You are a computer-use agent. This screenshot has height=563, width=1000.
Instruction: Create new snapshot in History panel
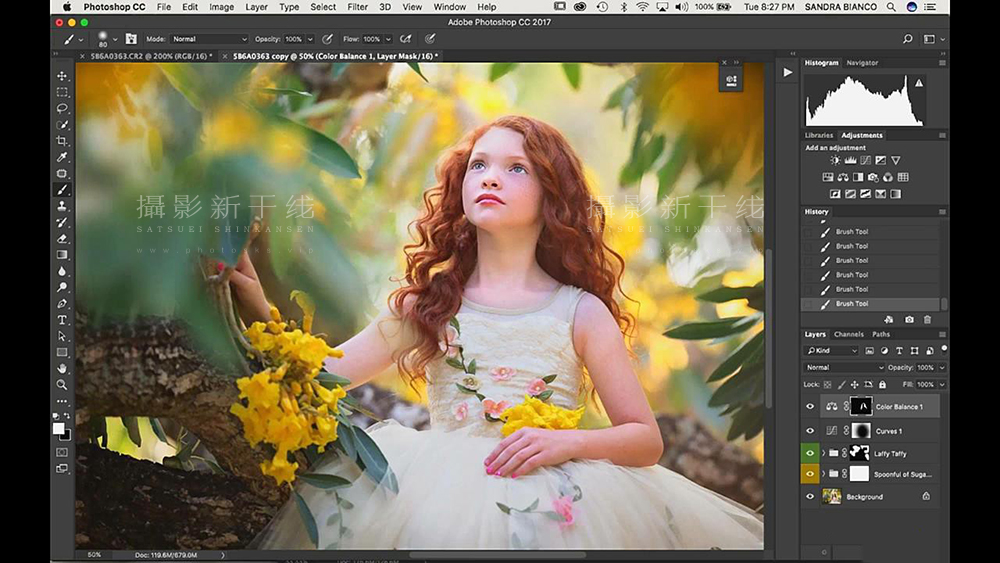tap(909, 319)
